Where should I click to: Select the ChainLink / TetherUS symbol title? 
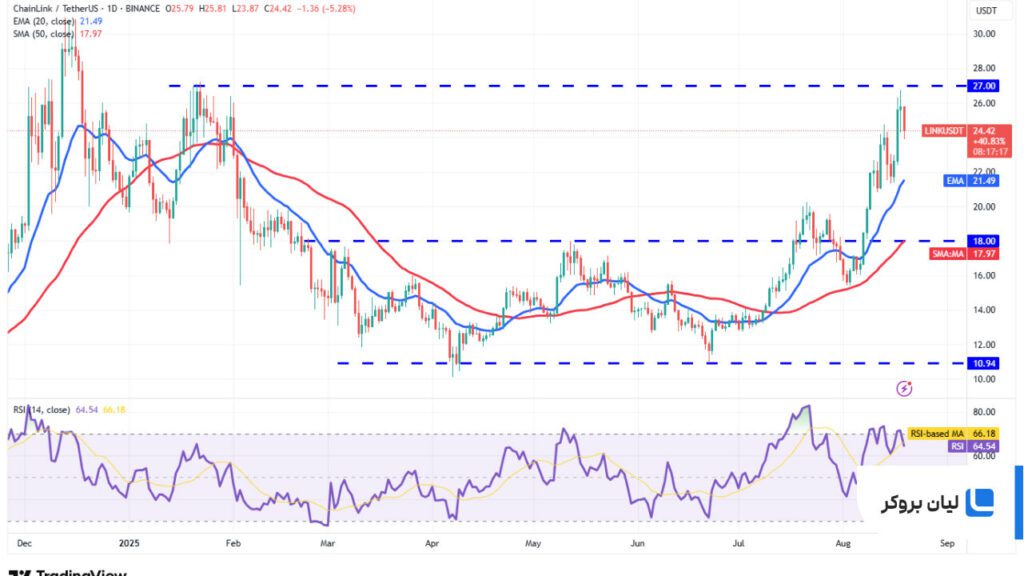point(55,9)
